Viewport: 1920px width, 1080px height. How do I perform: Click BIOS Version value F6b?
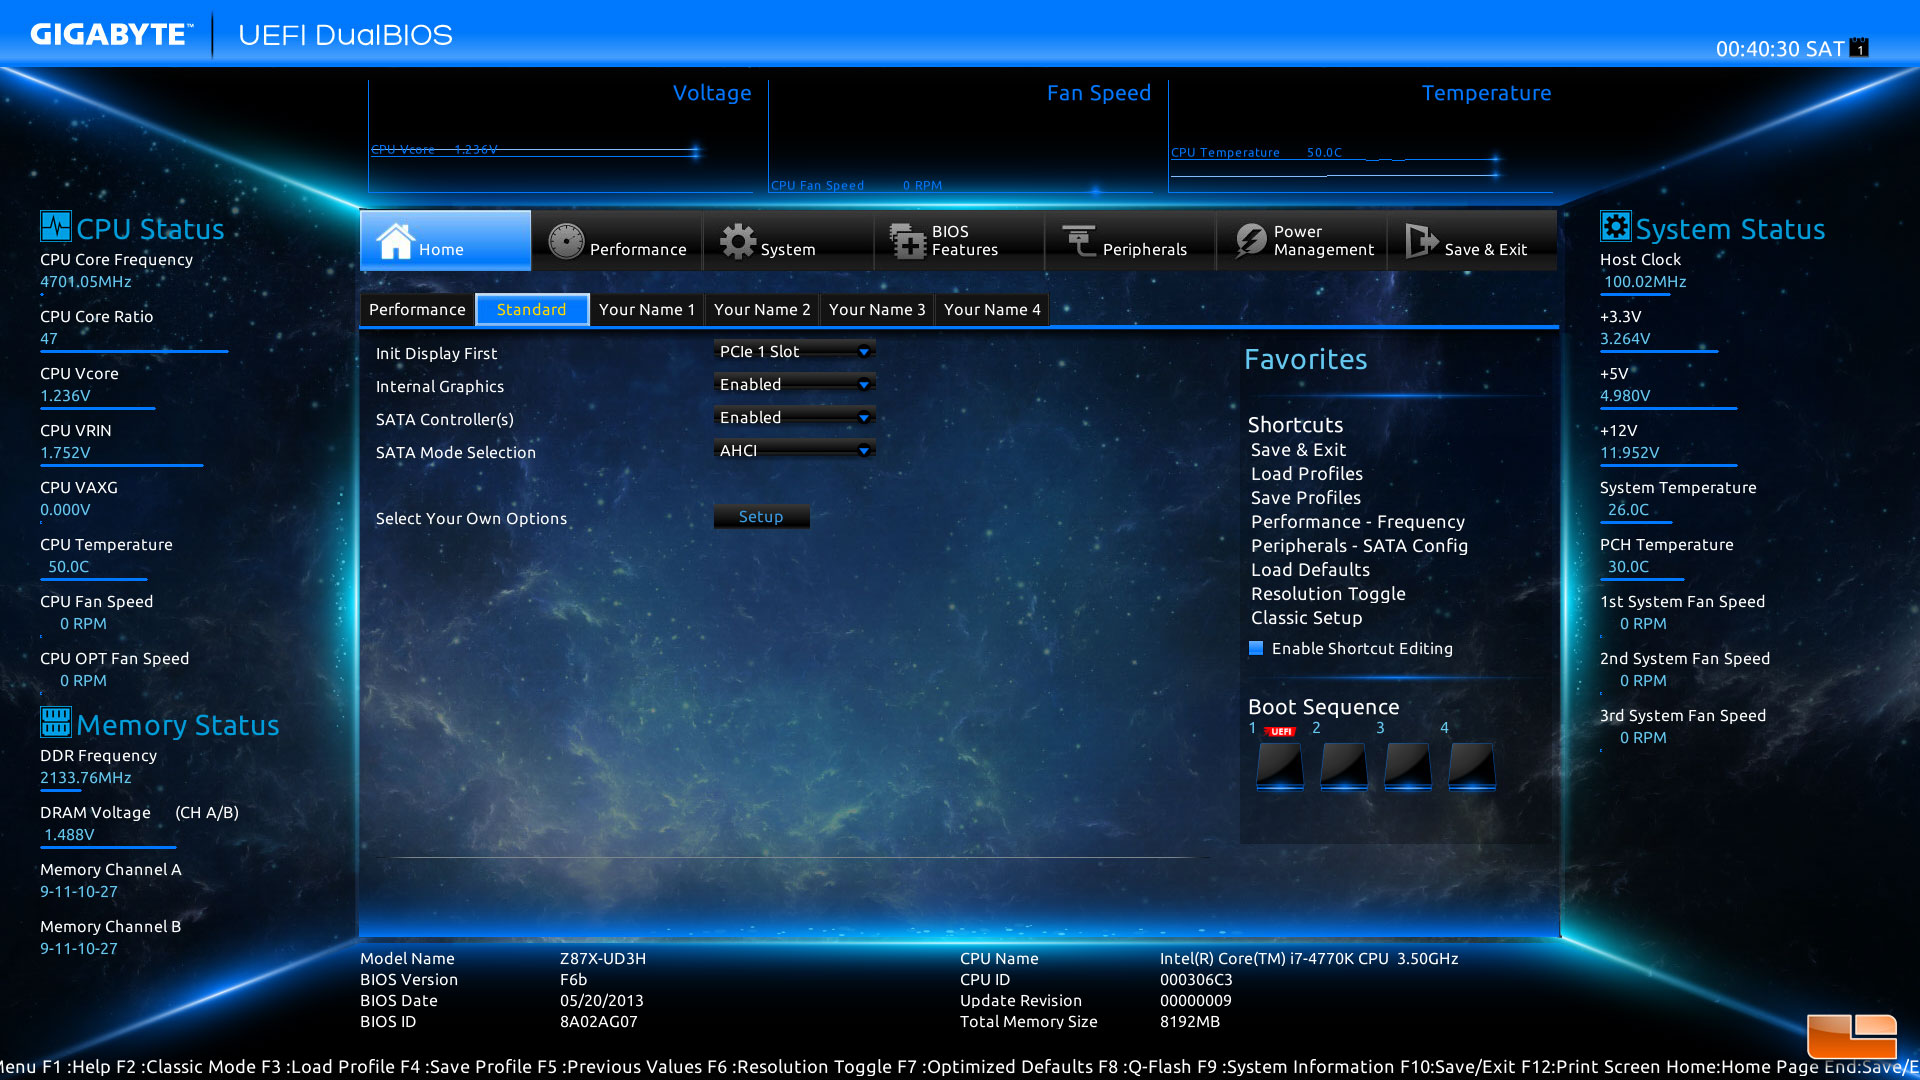(574, 979)
